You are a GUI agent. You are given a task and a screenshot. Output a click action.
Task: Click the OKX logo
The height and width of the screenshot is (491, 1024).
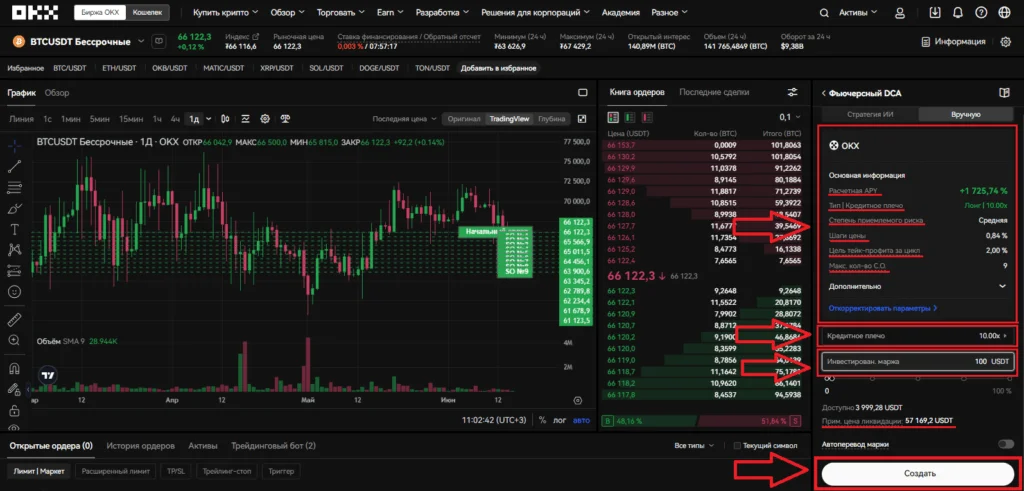point(35,12)
